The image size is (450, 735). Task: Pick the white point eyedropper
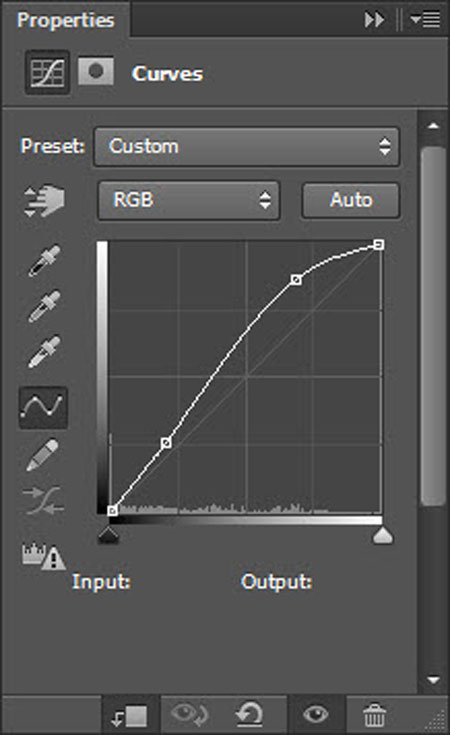click(44, 352)
